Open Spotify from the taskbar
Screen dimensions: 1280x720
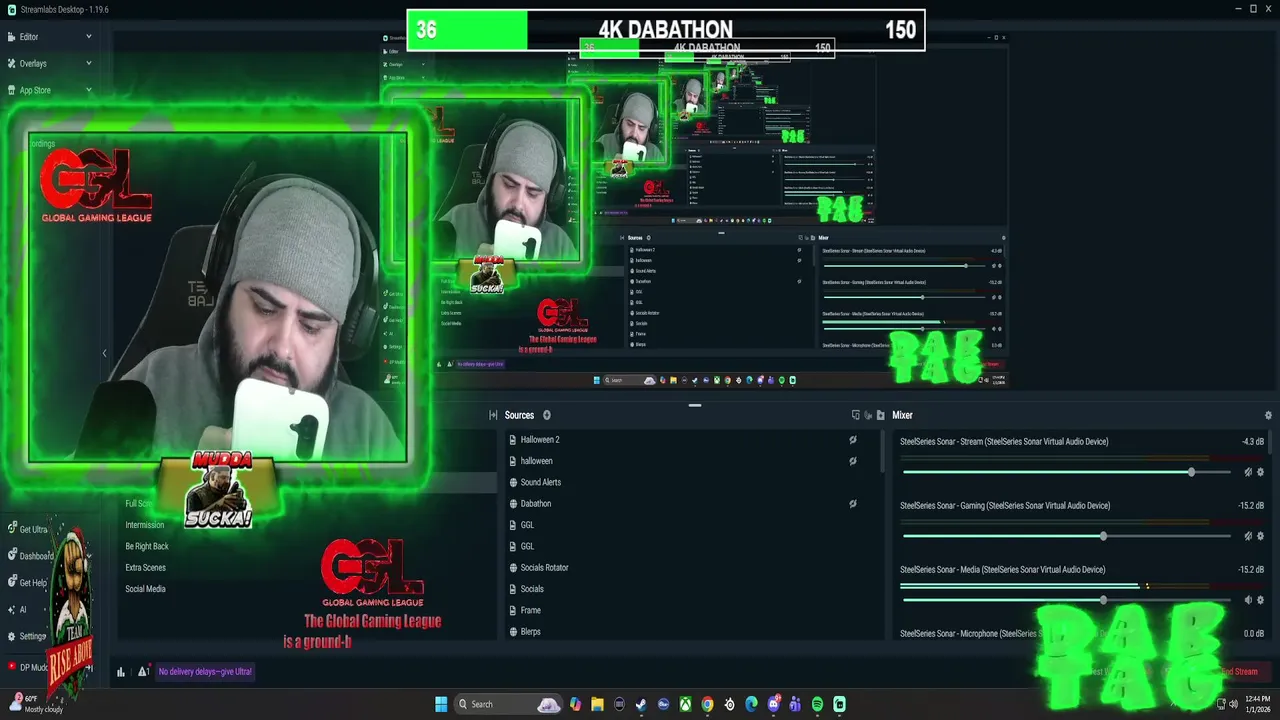pos(817,704)
